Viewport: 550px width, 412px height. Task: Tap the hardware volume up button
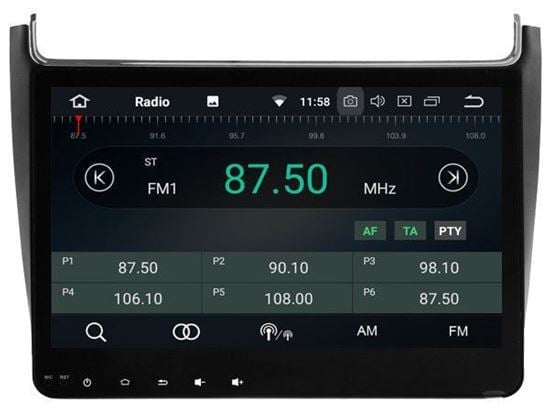(x=237, y=382)
